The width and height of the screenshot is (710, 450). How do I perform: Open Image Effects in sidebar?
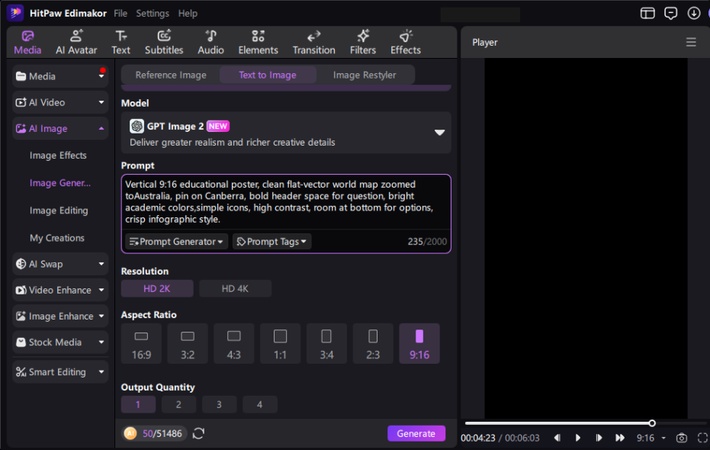[58, 155]
